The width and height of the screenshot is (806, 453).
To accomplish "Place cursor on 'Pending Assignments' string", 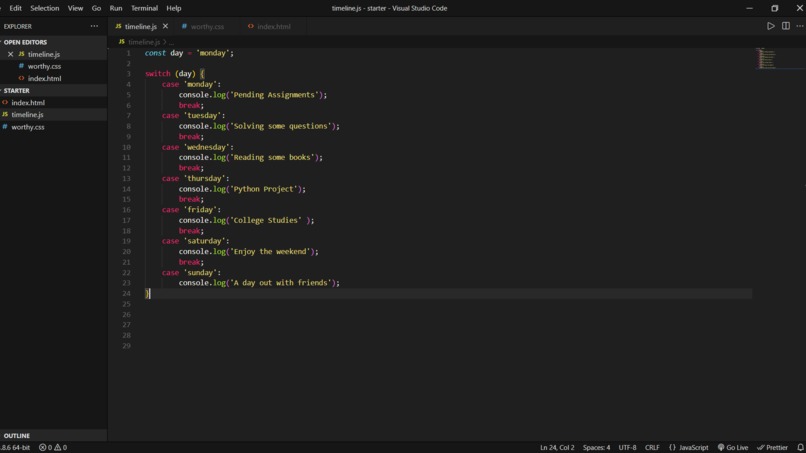I will [274, 95].
